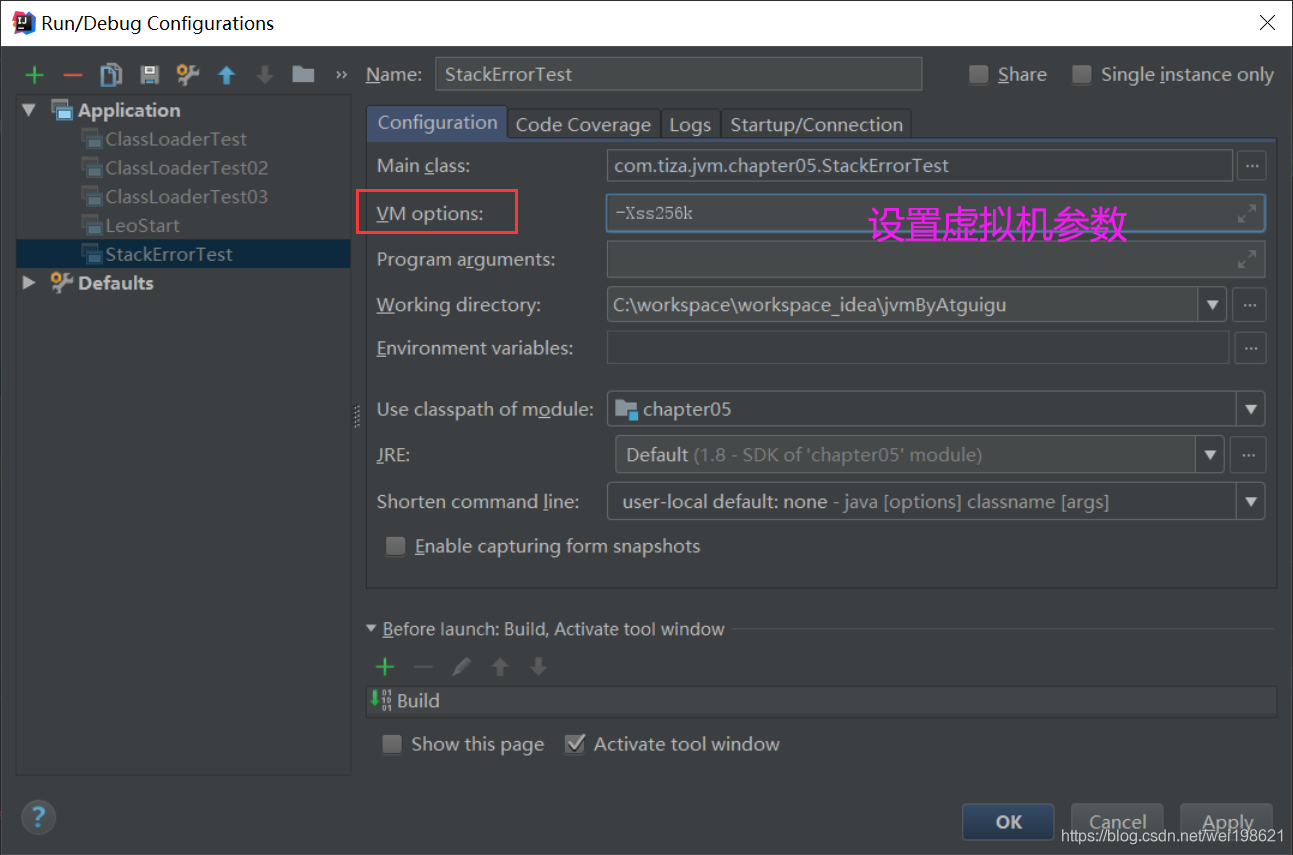1293x855 pixels.
Task: Add a Before launch task
Action: pyautogui.click(x=385, y=667)
